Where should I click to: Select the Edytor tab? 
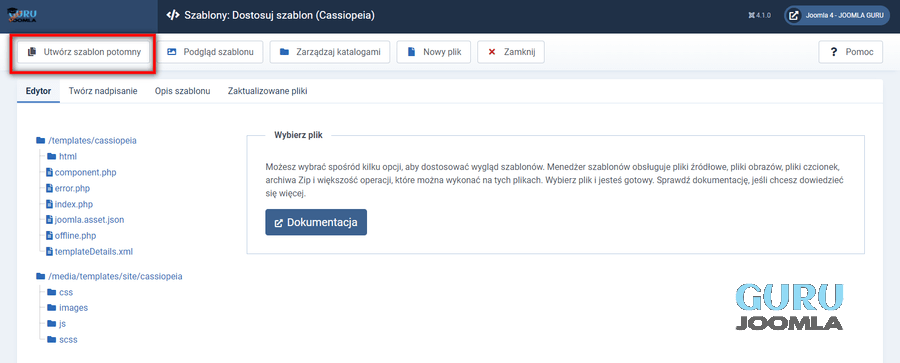point(38,91)
